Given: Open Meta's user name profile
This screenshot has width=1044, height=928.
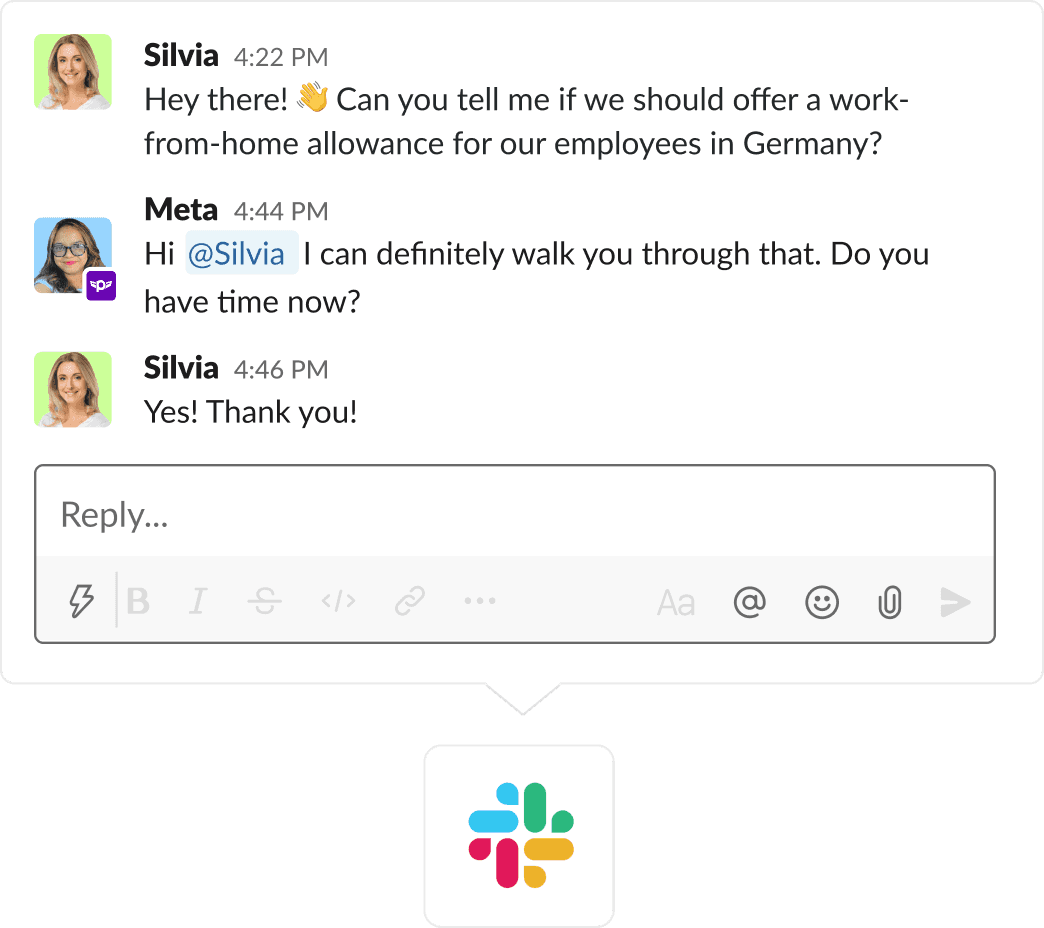Looking at the screenshot, I should tap(180, 210).
